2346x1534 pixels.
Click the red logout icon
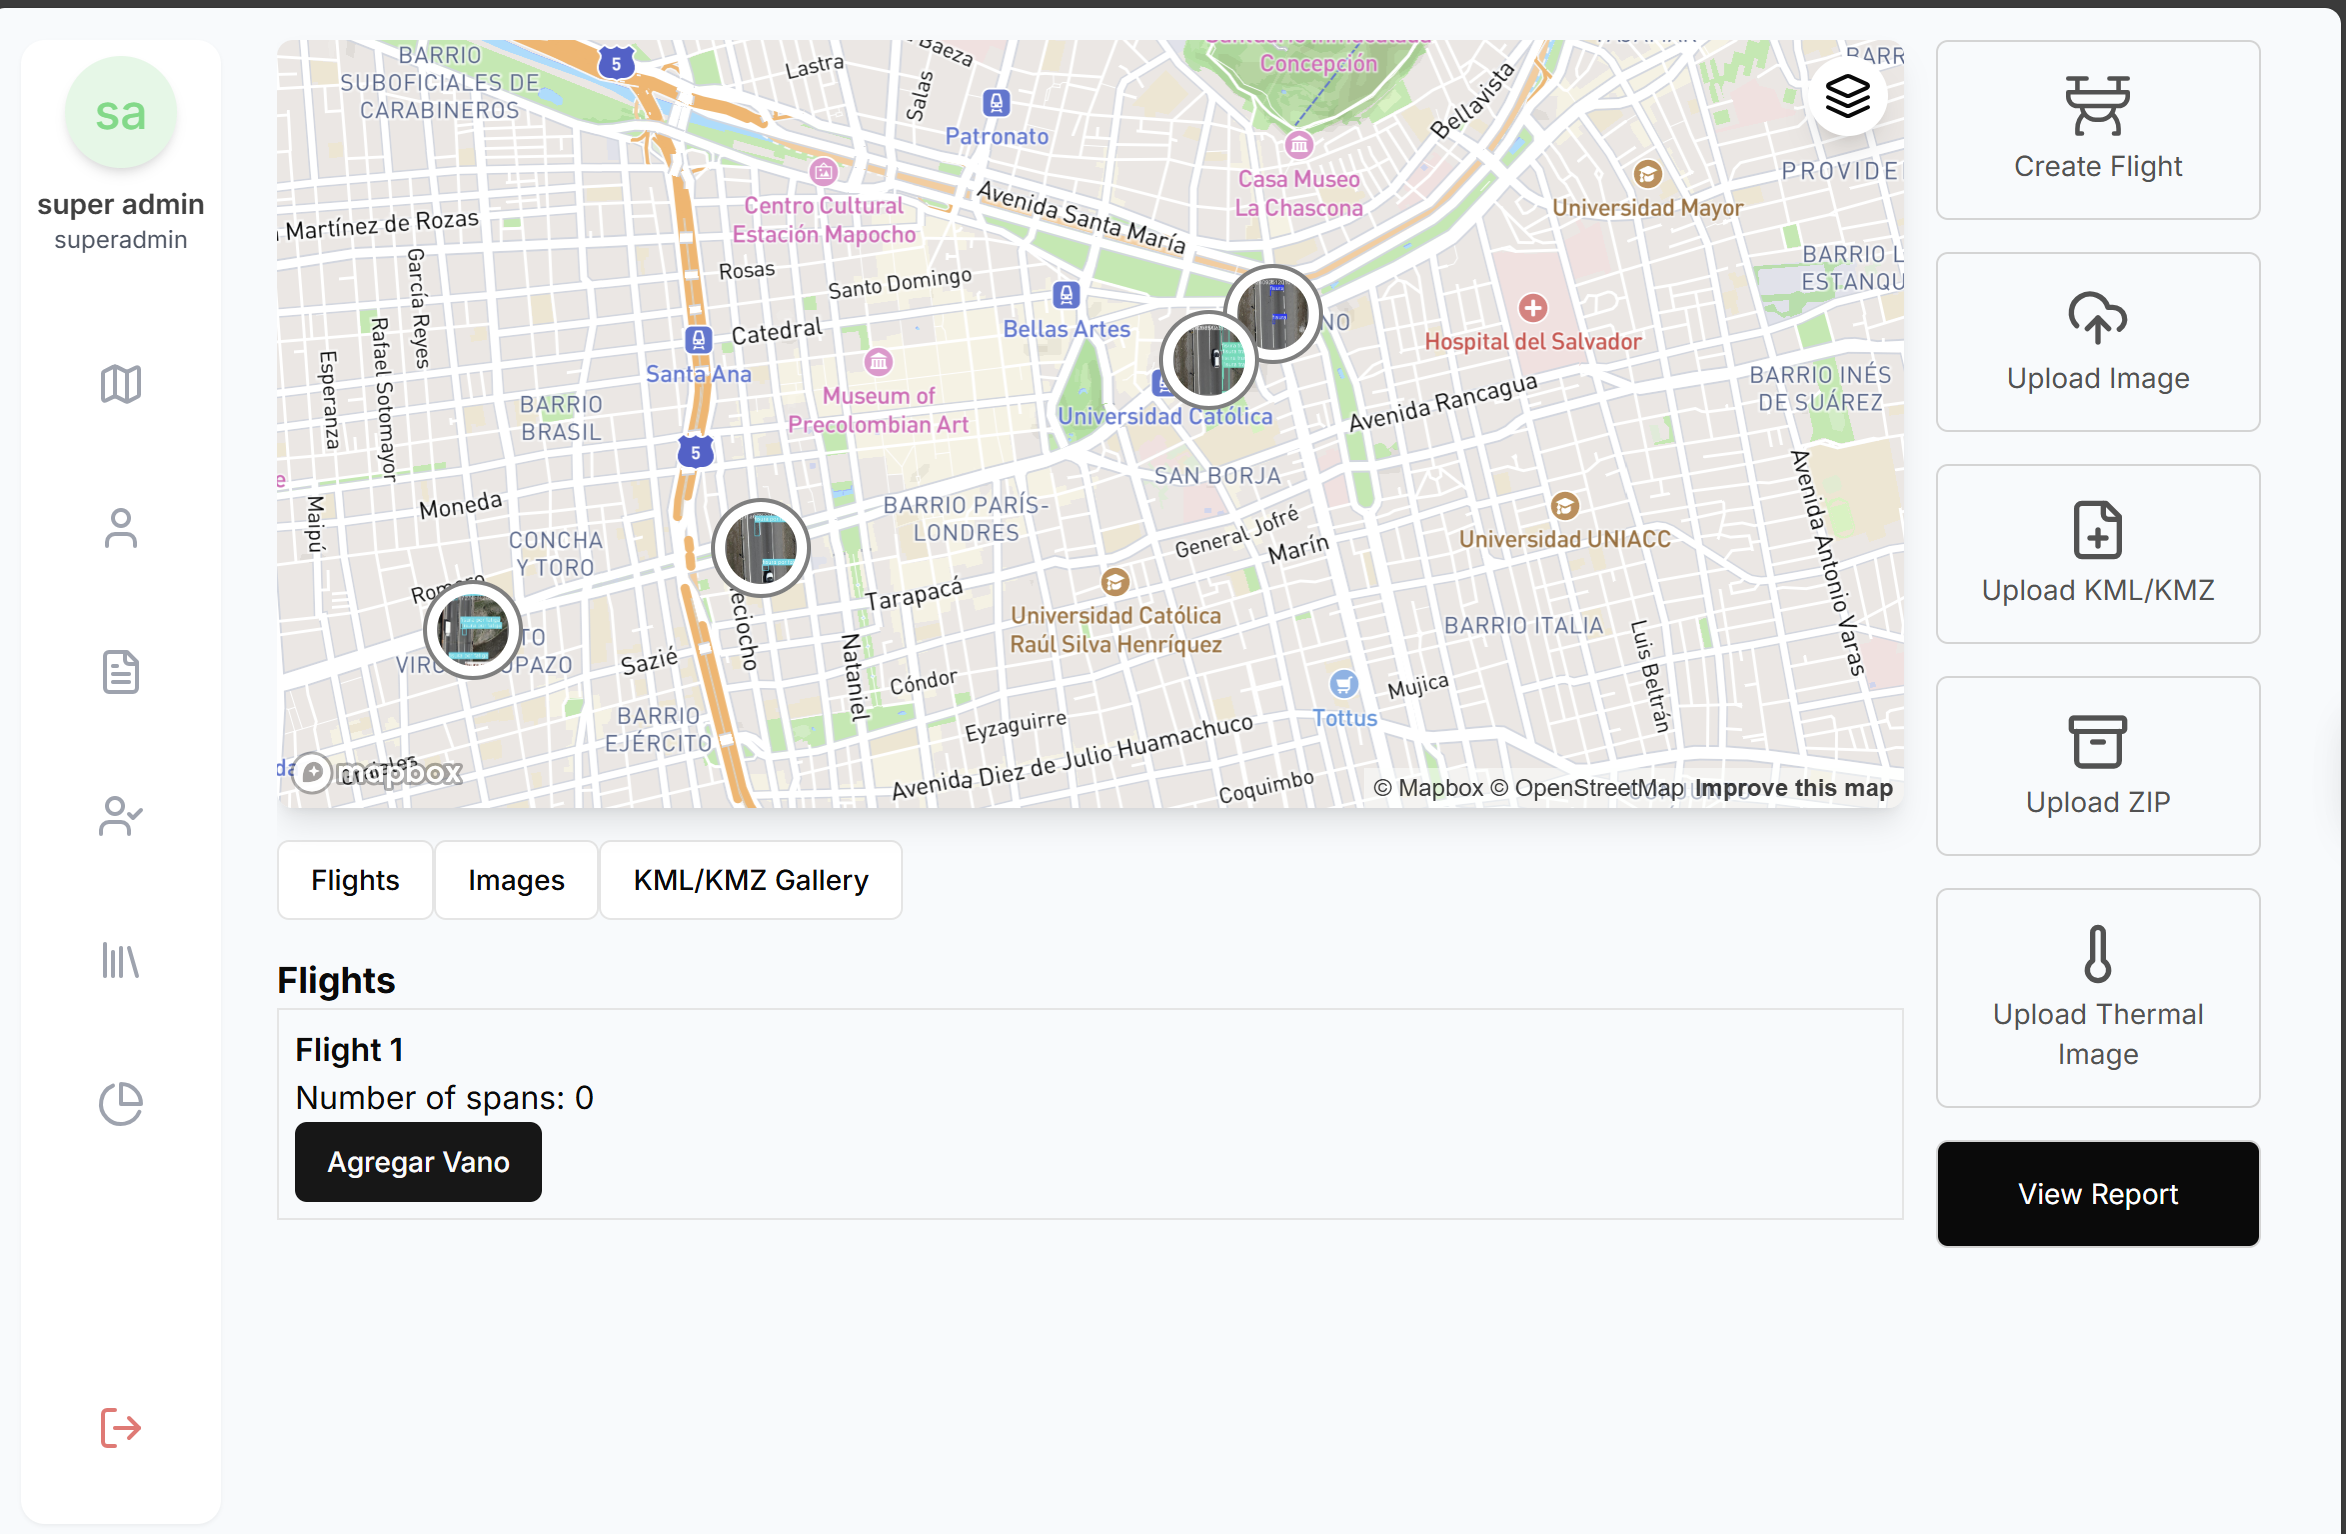tap(120, 1427)
